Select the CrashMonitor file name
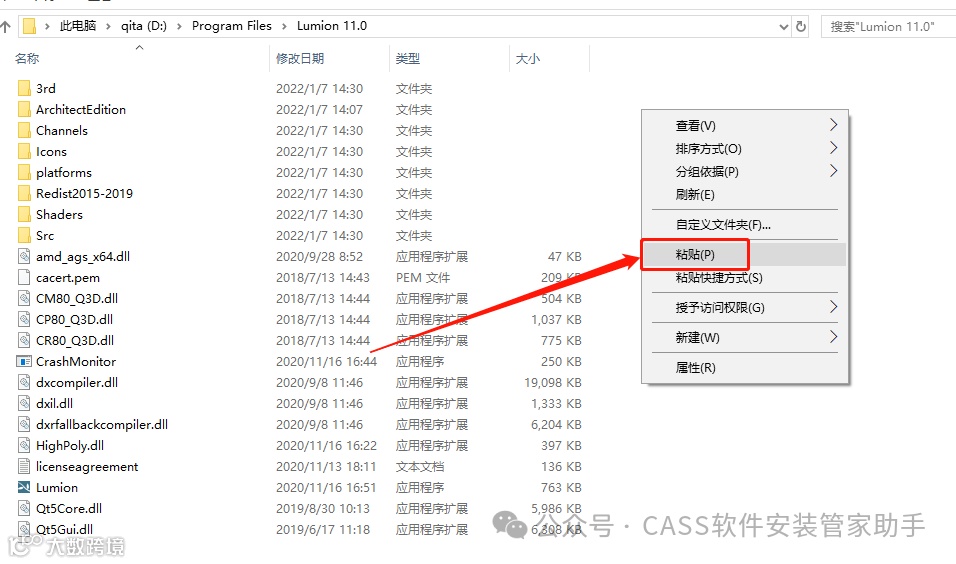The height and width of the screenshot is (564, 956). pos(76,362)
